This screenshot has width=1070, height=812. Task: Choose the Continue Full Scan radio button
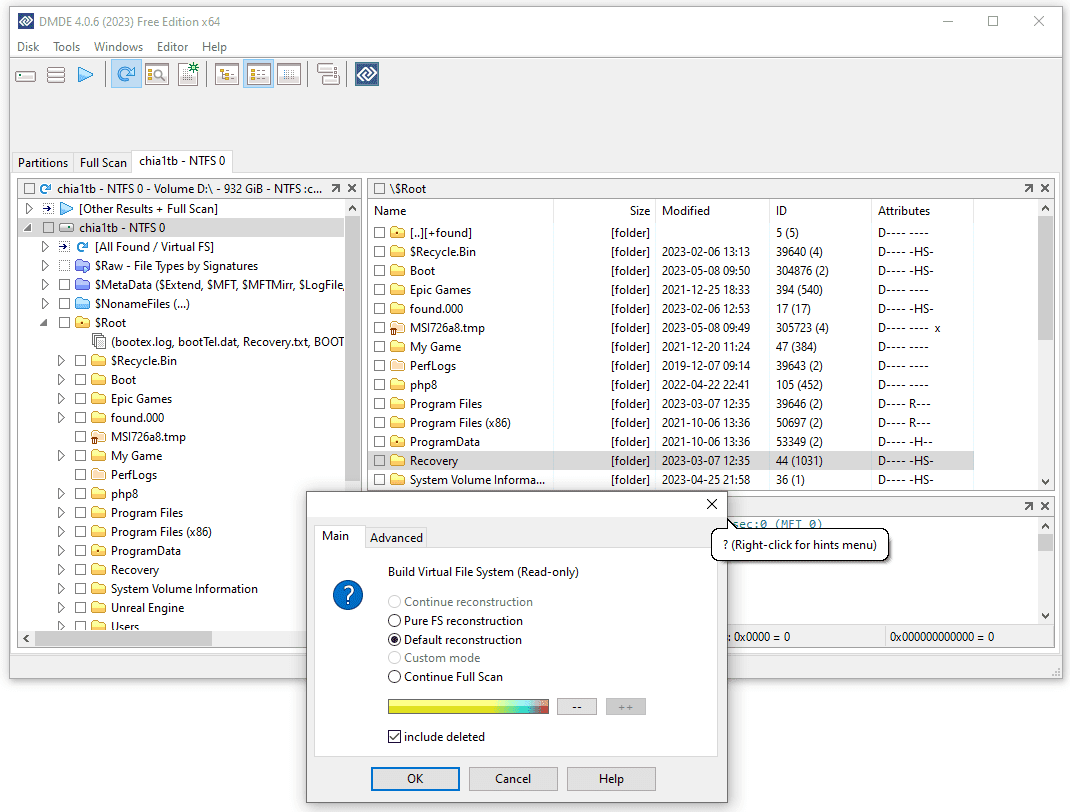coord(395,677)
